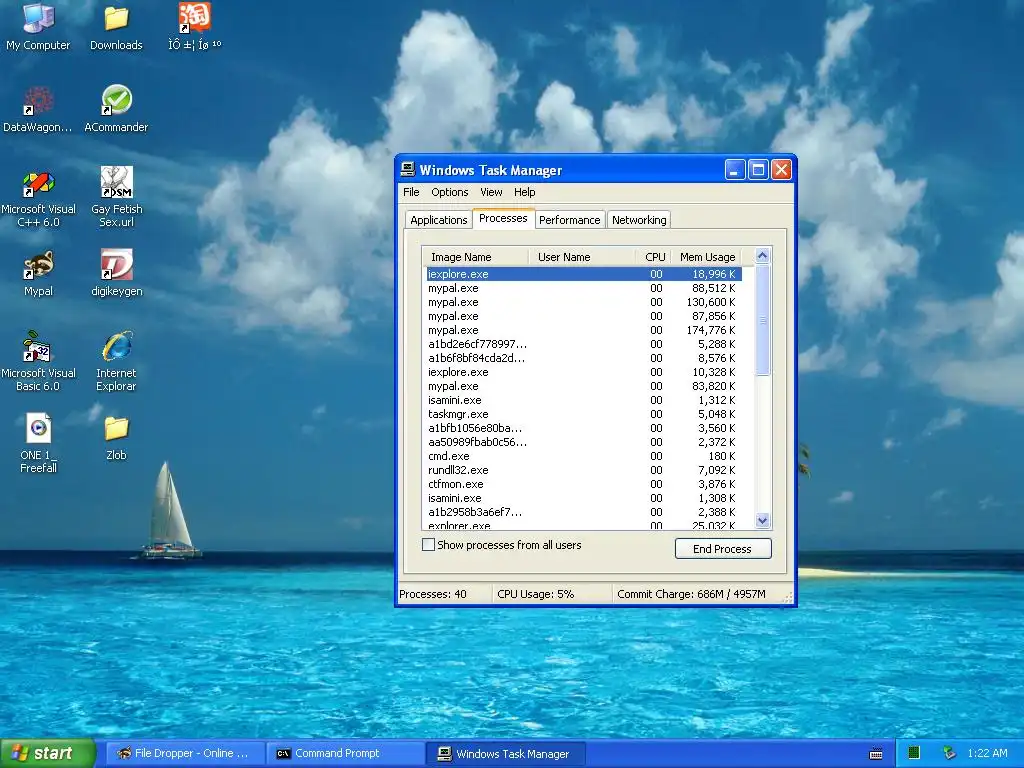Click Windows Task Manager taskbar button

pyautogui.click(x=505, y=753)
